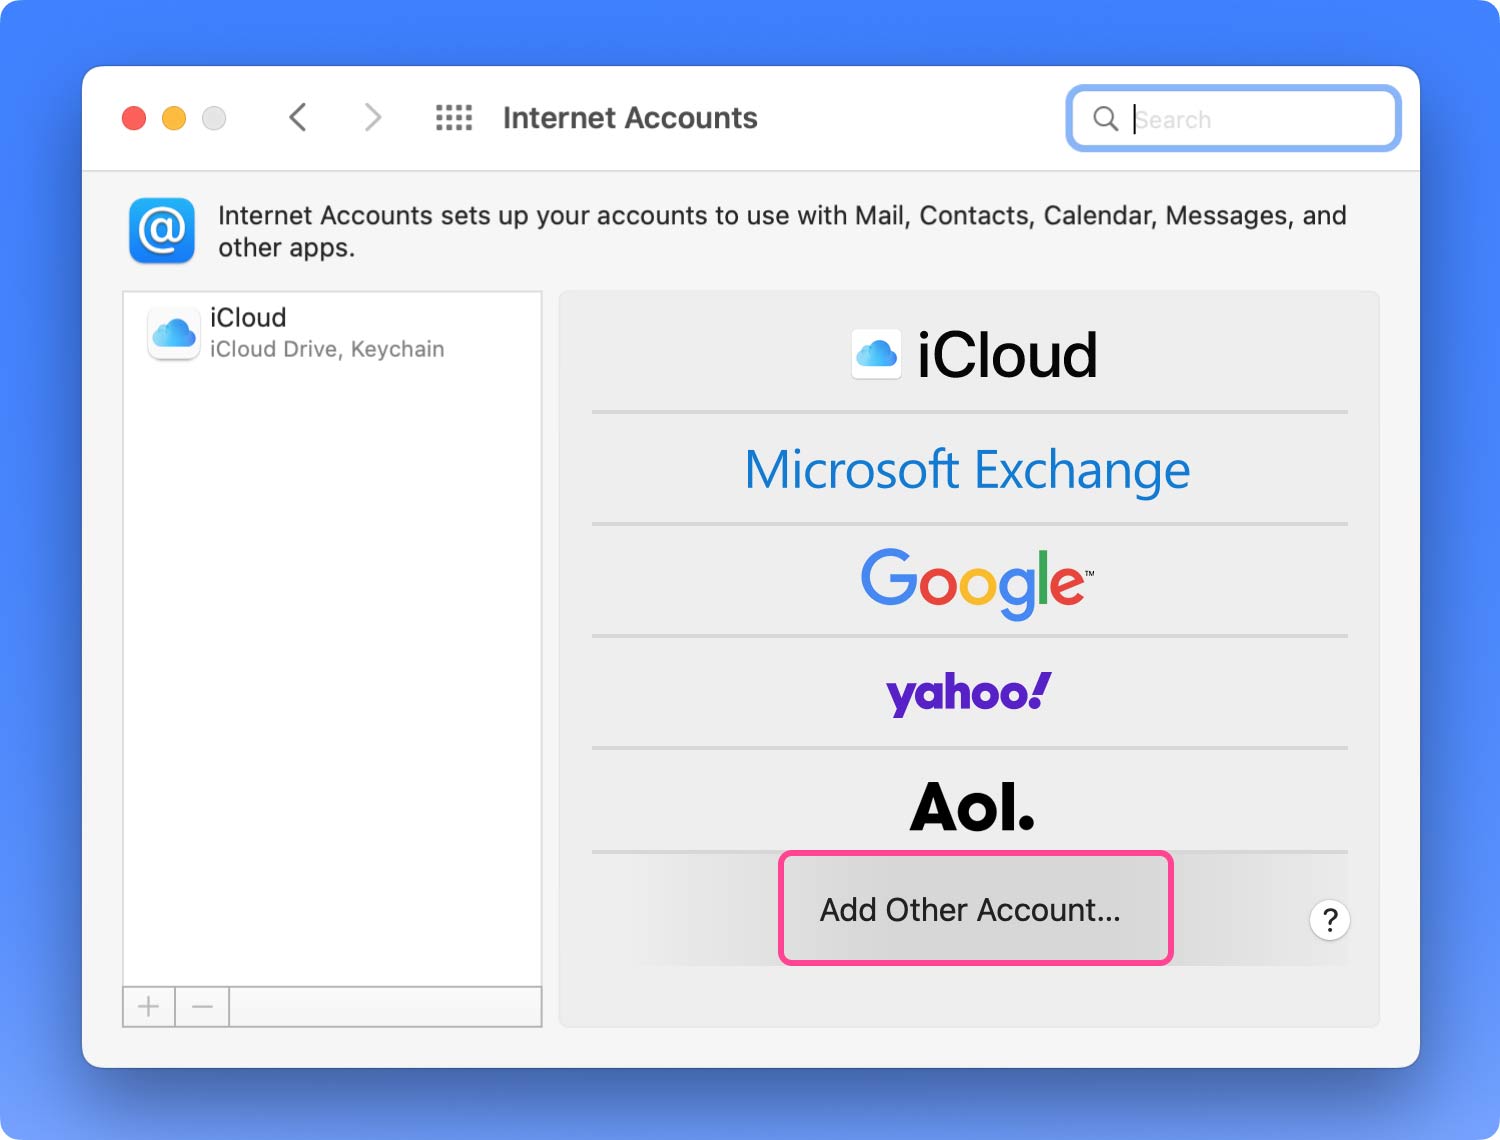Close the window with the red button
The height and width of the screenshot is (1140, 1500).
tap(134, 118)
